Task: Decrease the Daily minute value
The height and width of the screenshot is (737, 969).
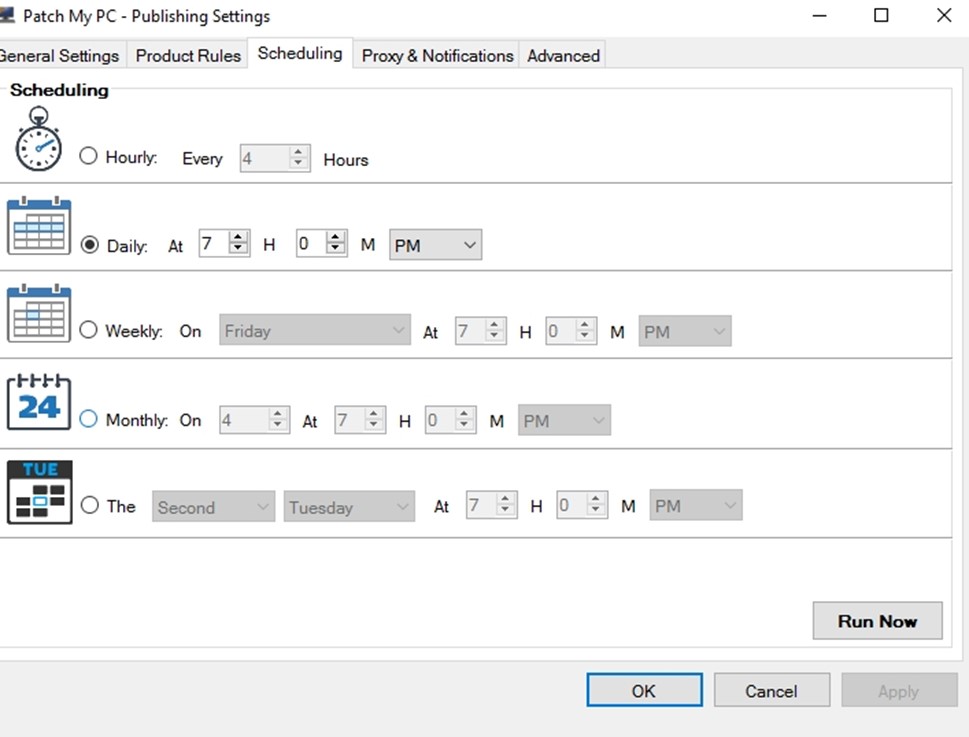Action: pos(336,250)
